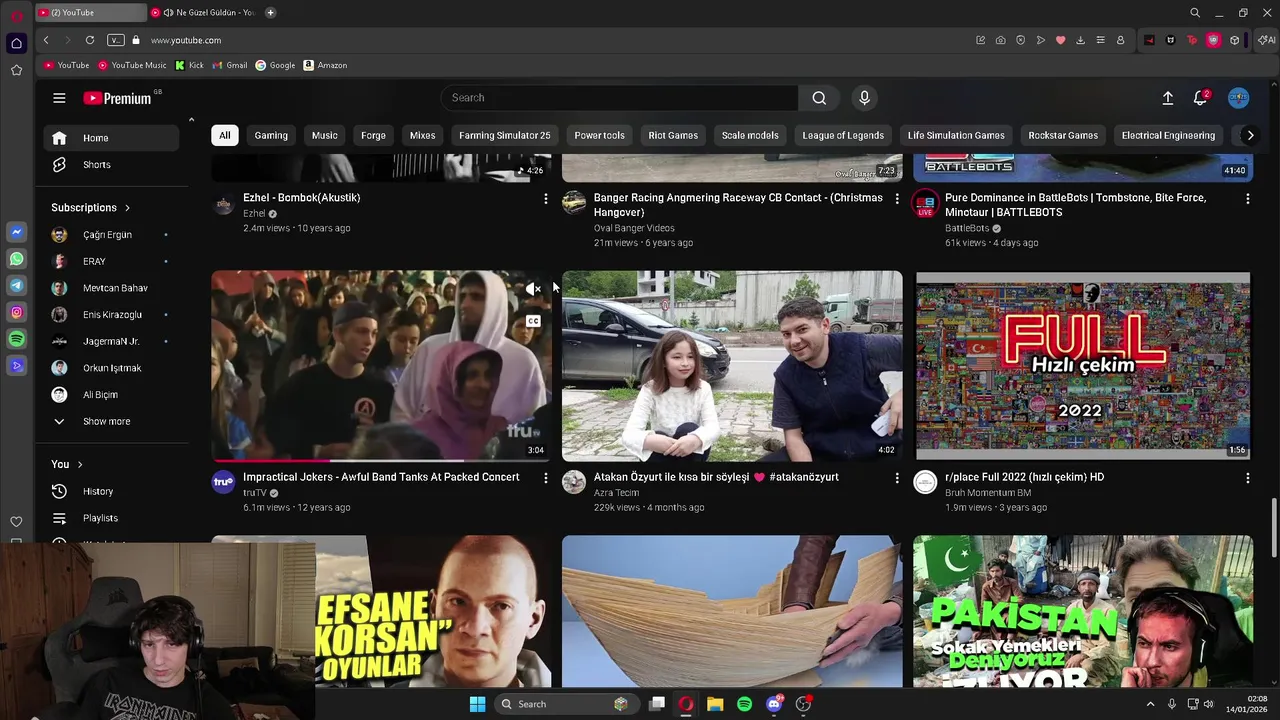Click the browser address bar URL
This screenshot has width=1280, height=720.
[x=186, y=40]
